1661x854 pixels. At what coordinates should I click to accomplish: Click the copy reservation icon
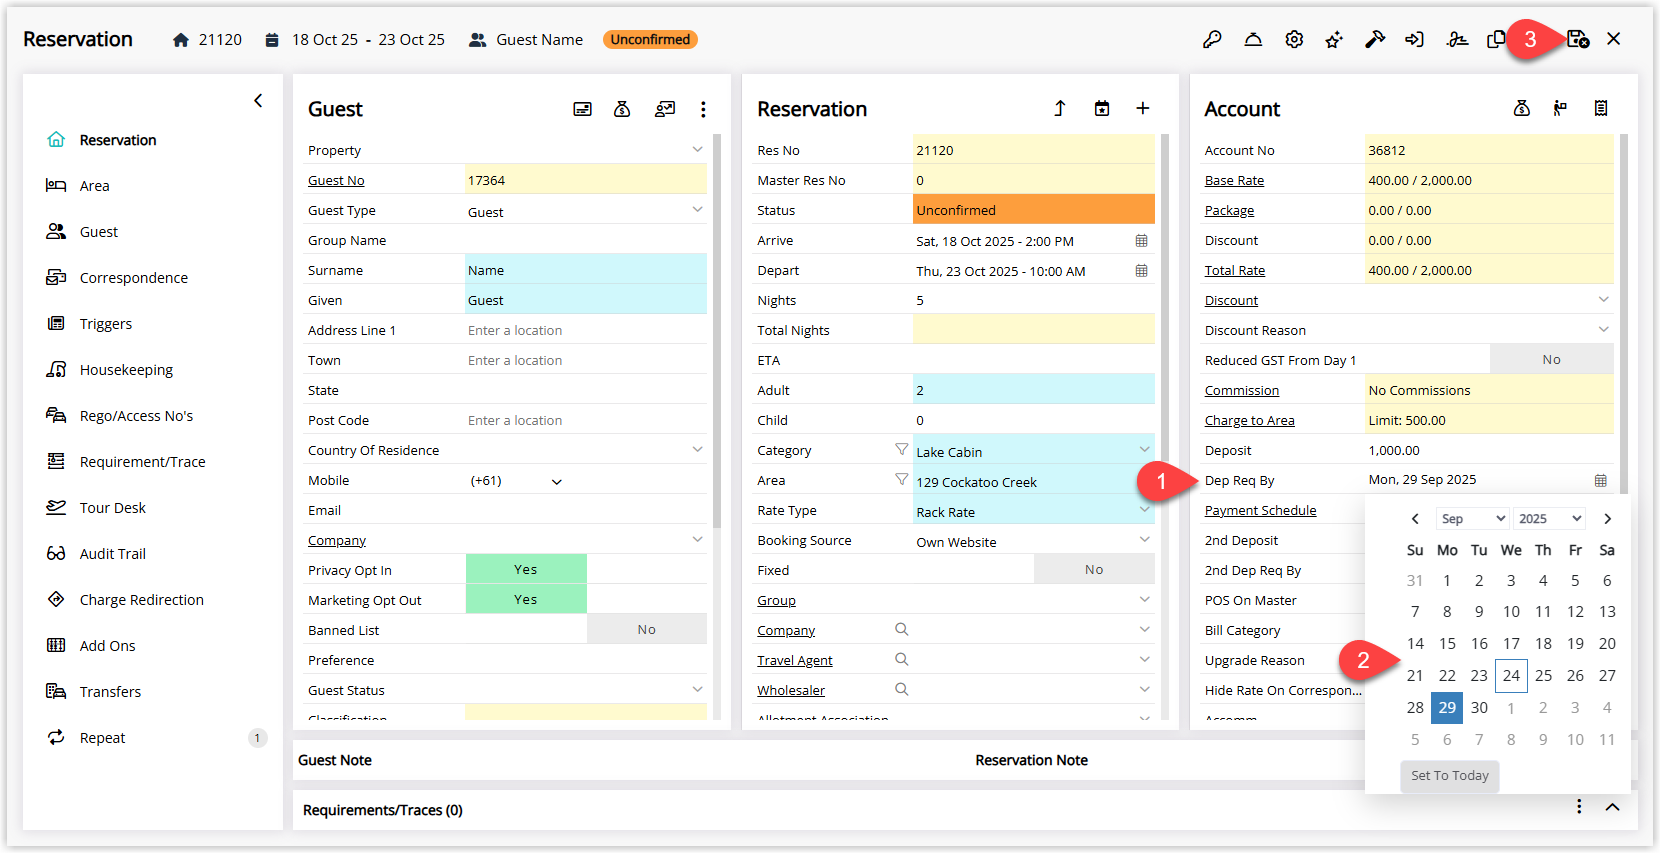click(1496, 39)
